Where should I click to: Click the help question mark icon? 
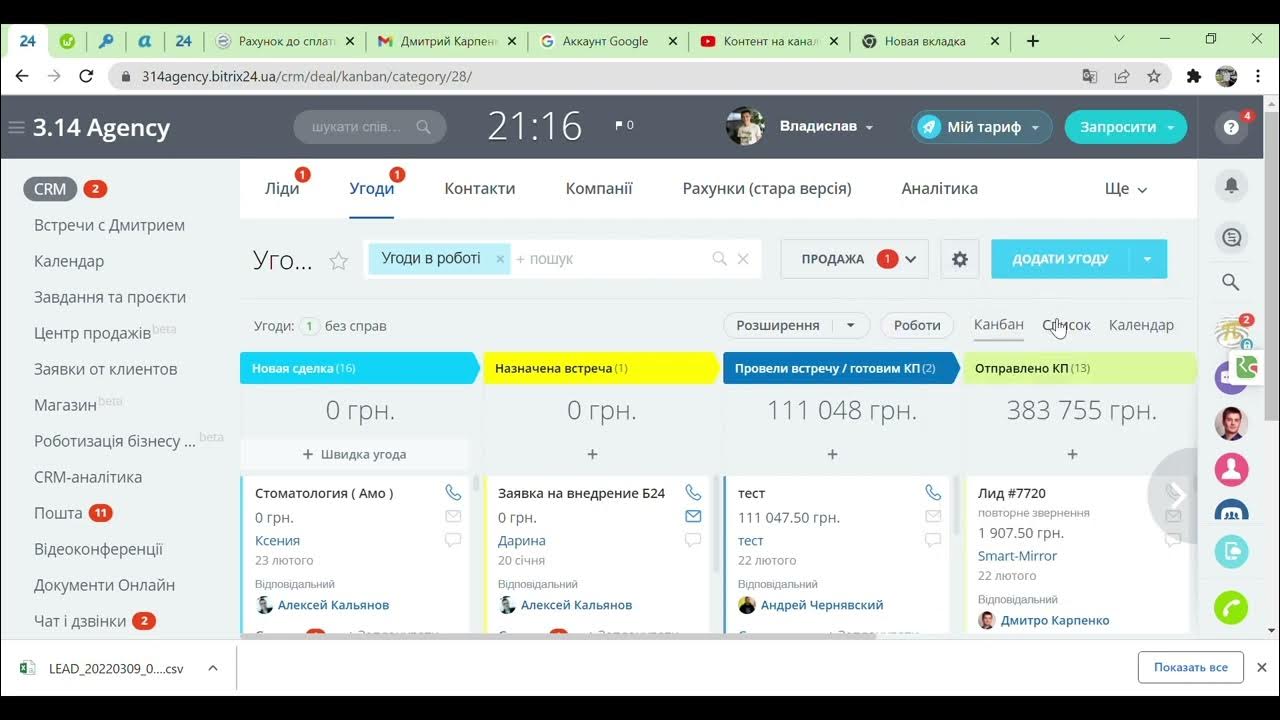pos(1231,128)
